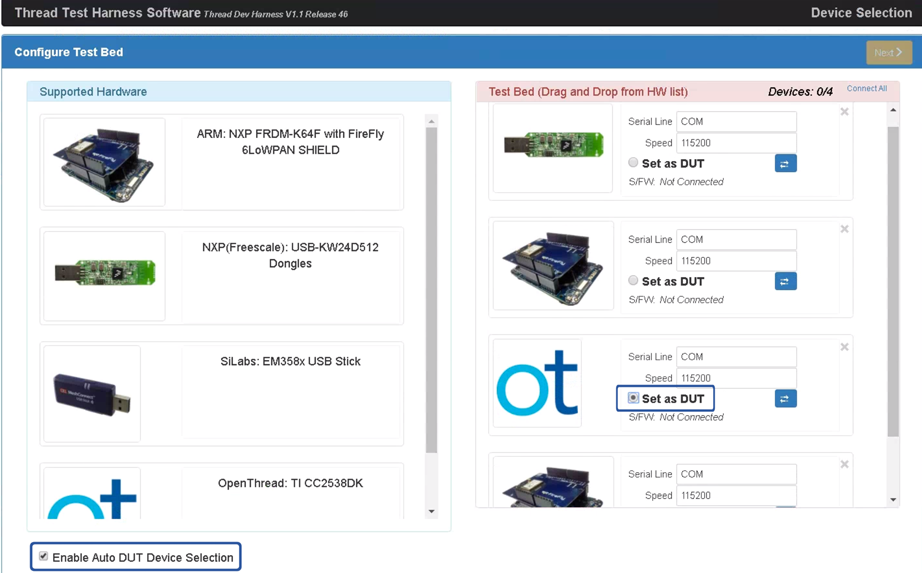The width and height of the screenshot is (922, 573).
Task: Remove second test bed device with X
Action: click(845, 229)
